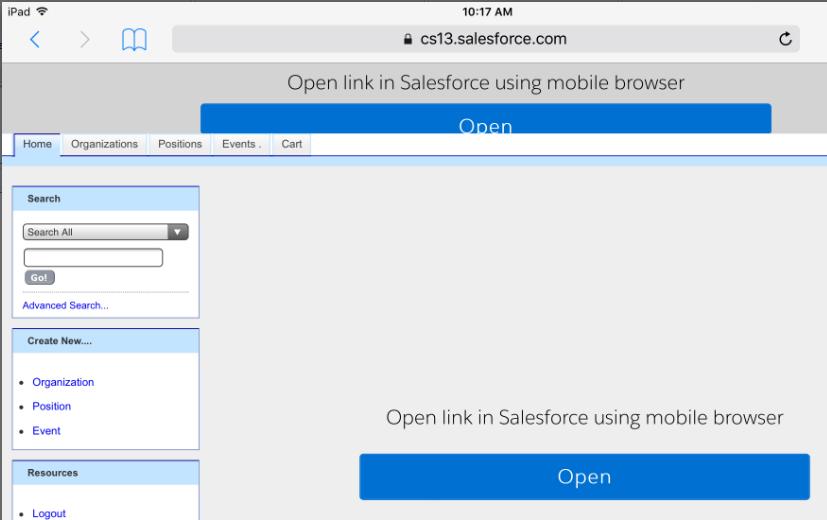The width and height of the screenshot is (827, 520).
Task: Tap the cs13.salesforce.com address bar
Action: coord(486,39)
